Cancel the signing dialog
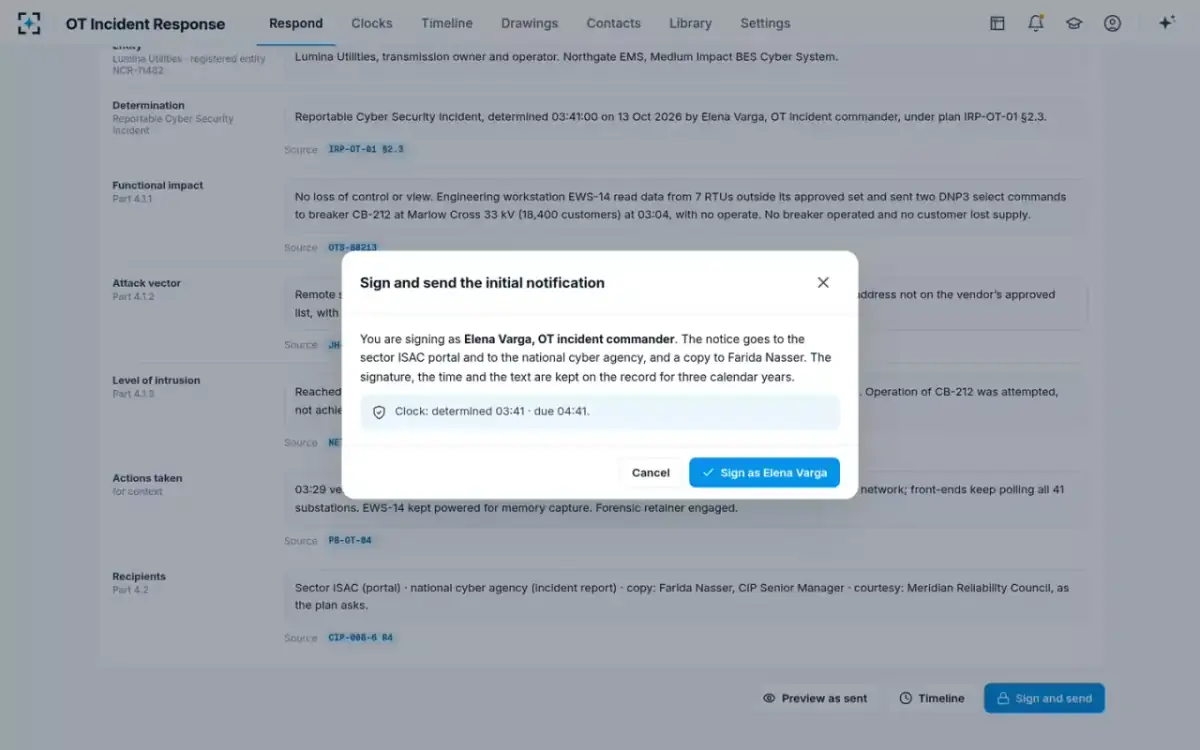This screenshot has width=1200, height=750. pyautogui.click(x=651, y=472)
